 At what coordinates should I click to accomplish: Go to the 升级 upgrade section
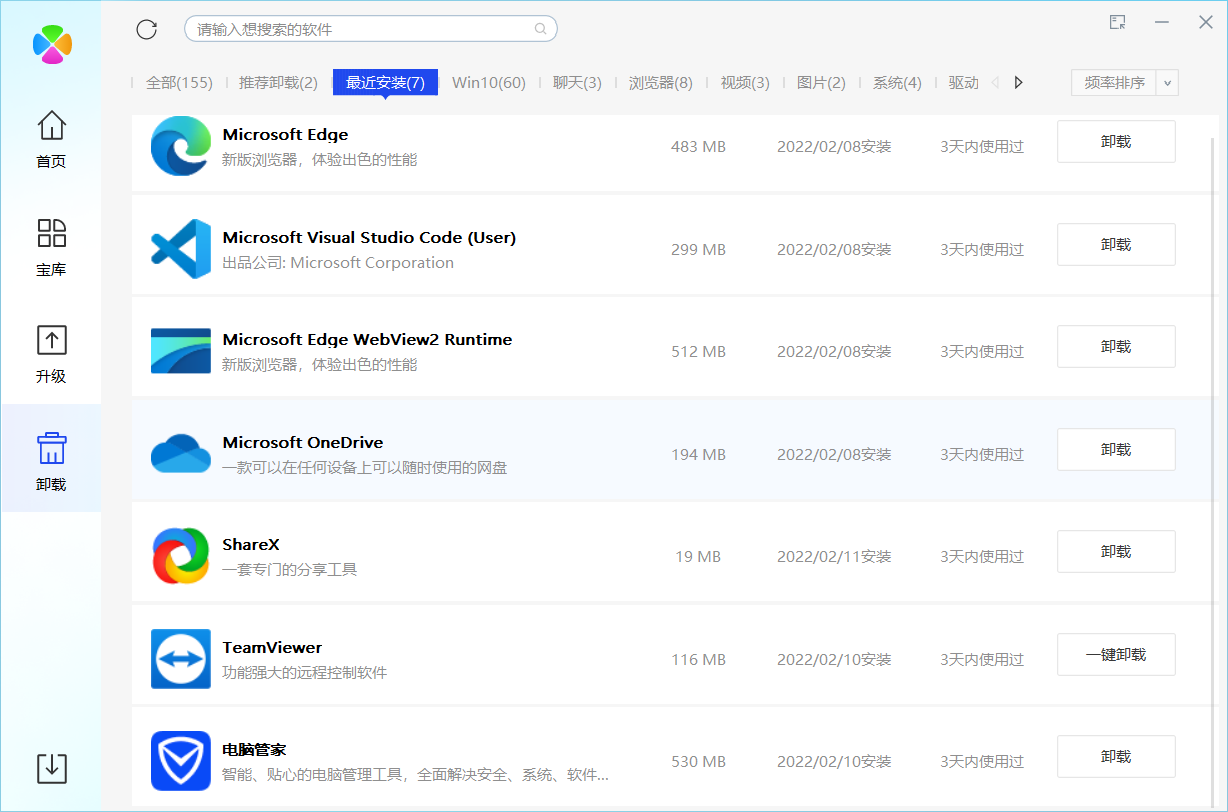coord(51,354)
